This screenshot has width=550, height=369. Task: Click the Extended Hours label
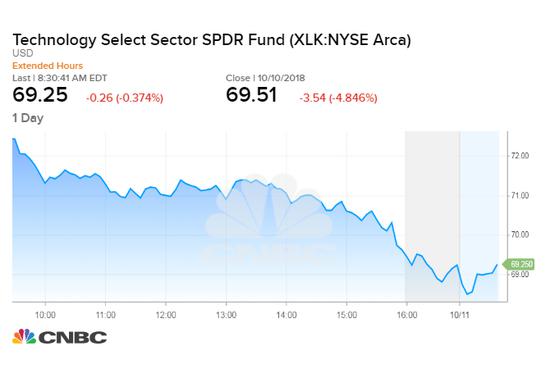click(x=48, y=66)
